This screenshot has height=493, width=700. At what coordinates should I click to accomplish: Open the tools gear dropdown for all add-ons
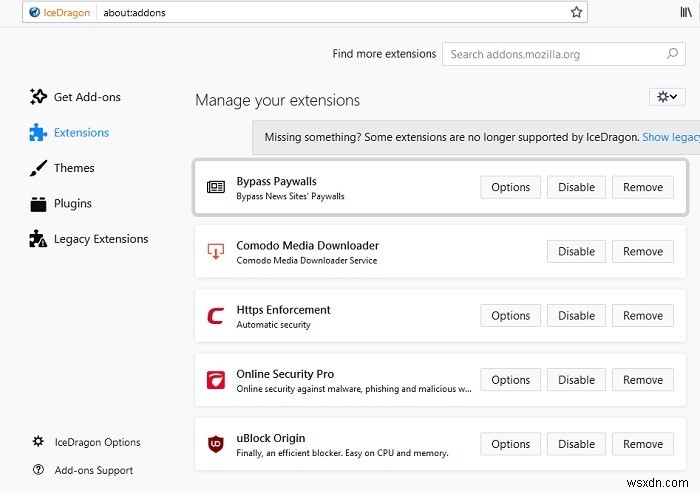(667, 96)
